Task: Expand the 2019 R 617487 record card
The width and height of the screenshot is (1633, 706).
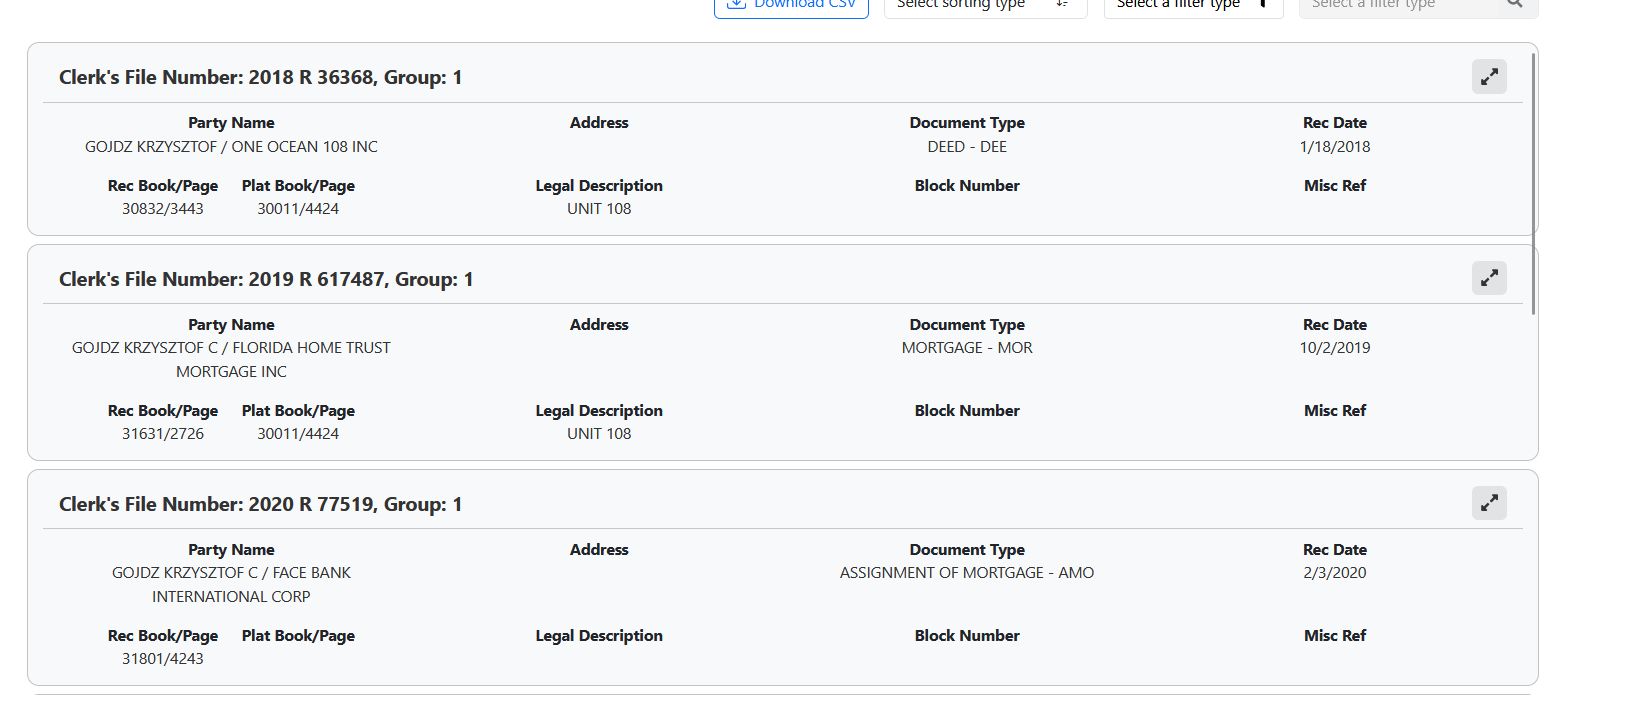Action: 1489,278
